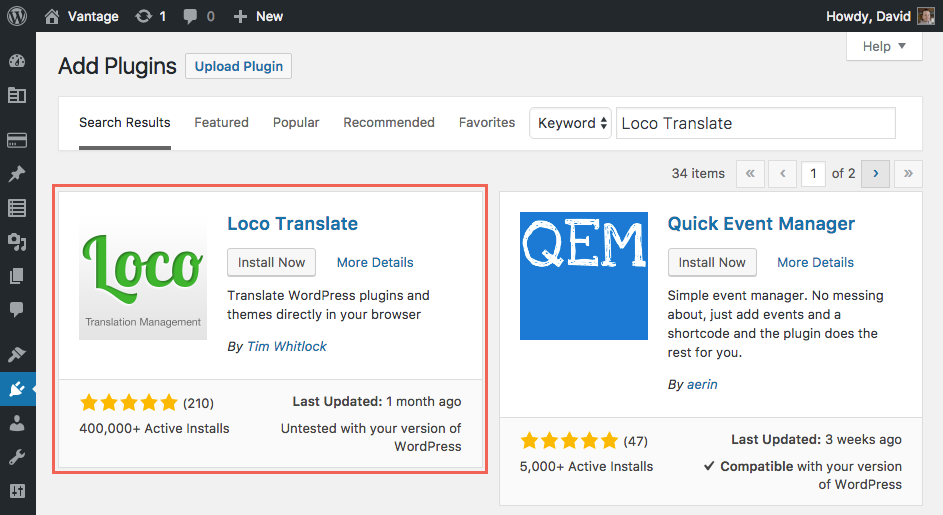The image size is (943, 515).
Task: Go to next page of results
Action: coord(876,174)
